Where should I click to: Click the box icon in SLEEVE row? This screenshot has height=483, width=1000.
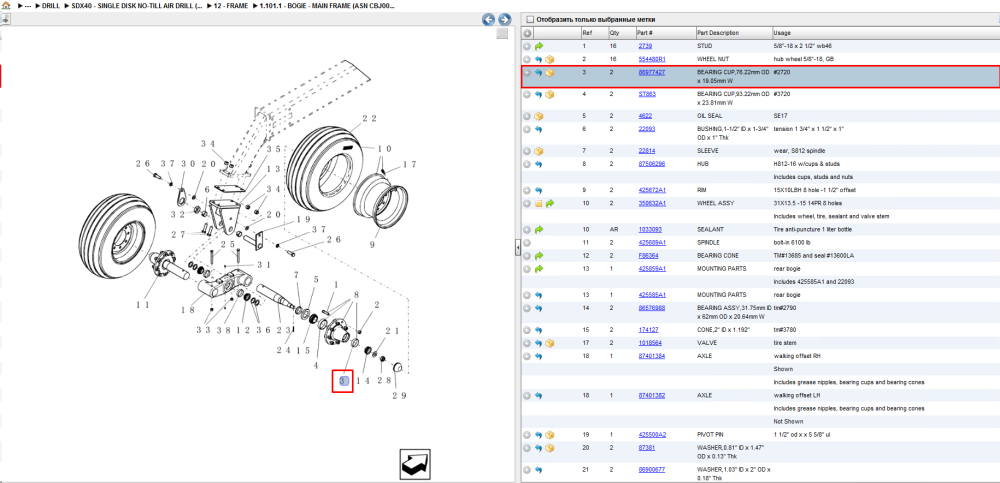click(539, 151)
